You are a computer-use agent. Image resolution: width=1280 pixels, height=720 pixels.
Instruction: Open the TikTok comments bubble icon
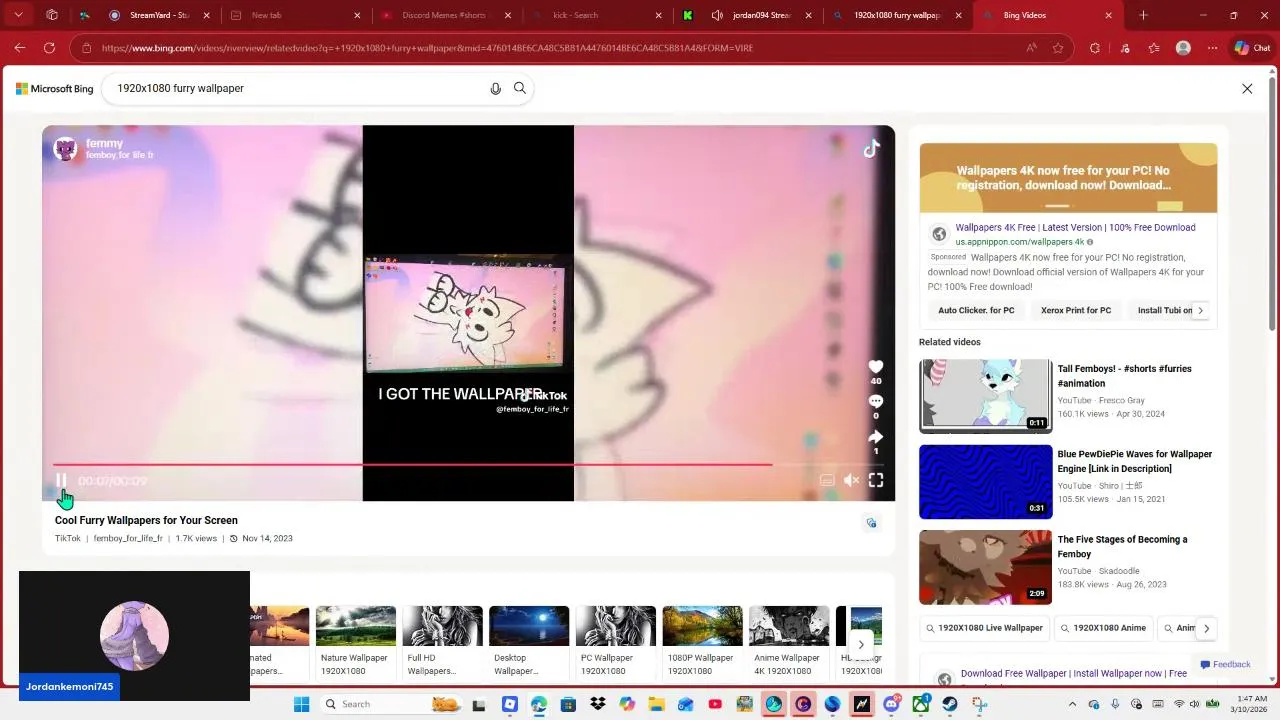pyautogui.click(x=876, y=401)
